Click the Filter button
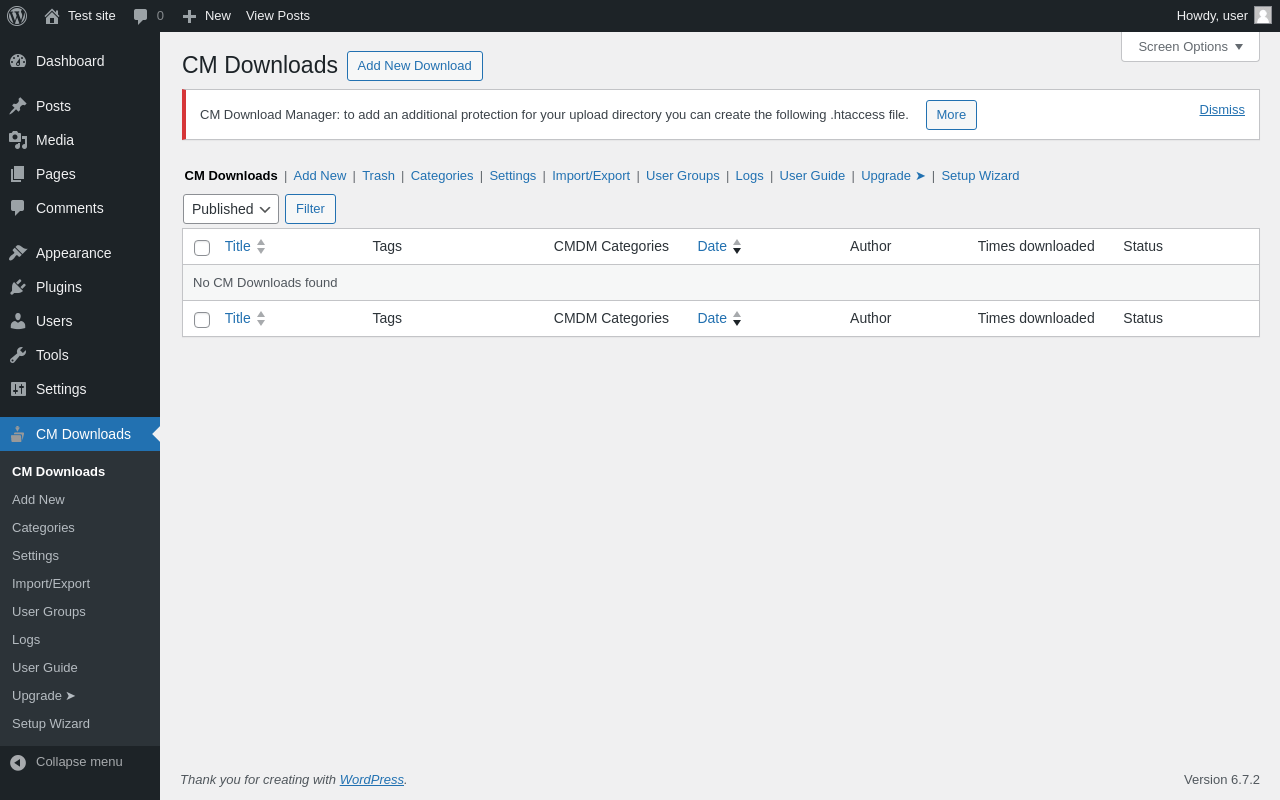1280x800 pixels. 310,209
